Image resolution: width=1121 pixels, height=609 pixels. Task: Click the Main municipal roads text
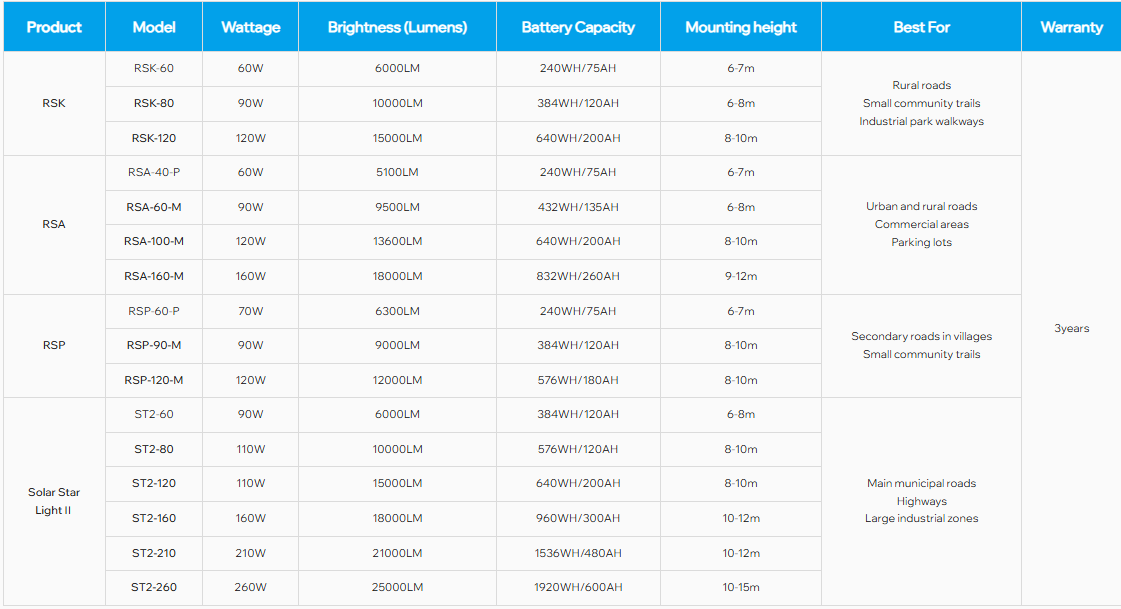pos(922,483)
